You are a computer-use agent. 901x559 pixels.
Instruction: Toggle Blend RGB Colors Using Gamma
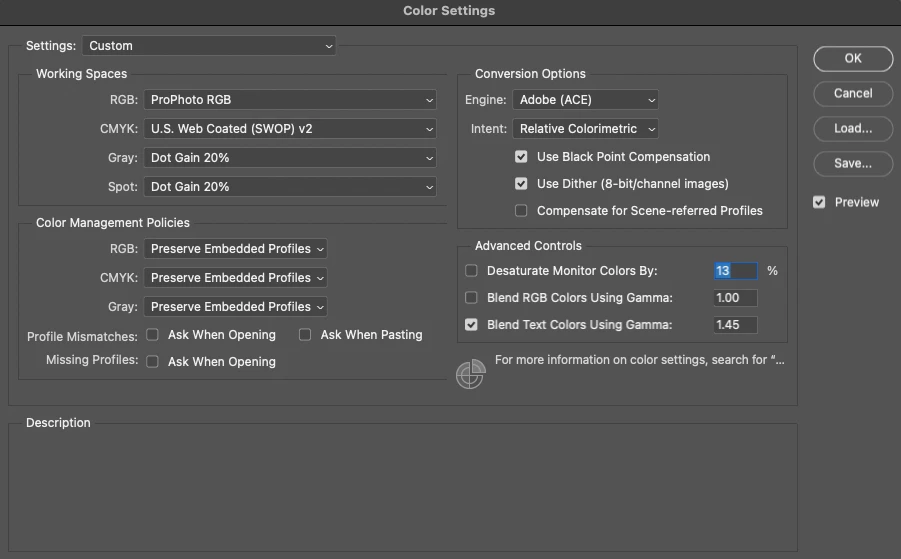472,298
